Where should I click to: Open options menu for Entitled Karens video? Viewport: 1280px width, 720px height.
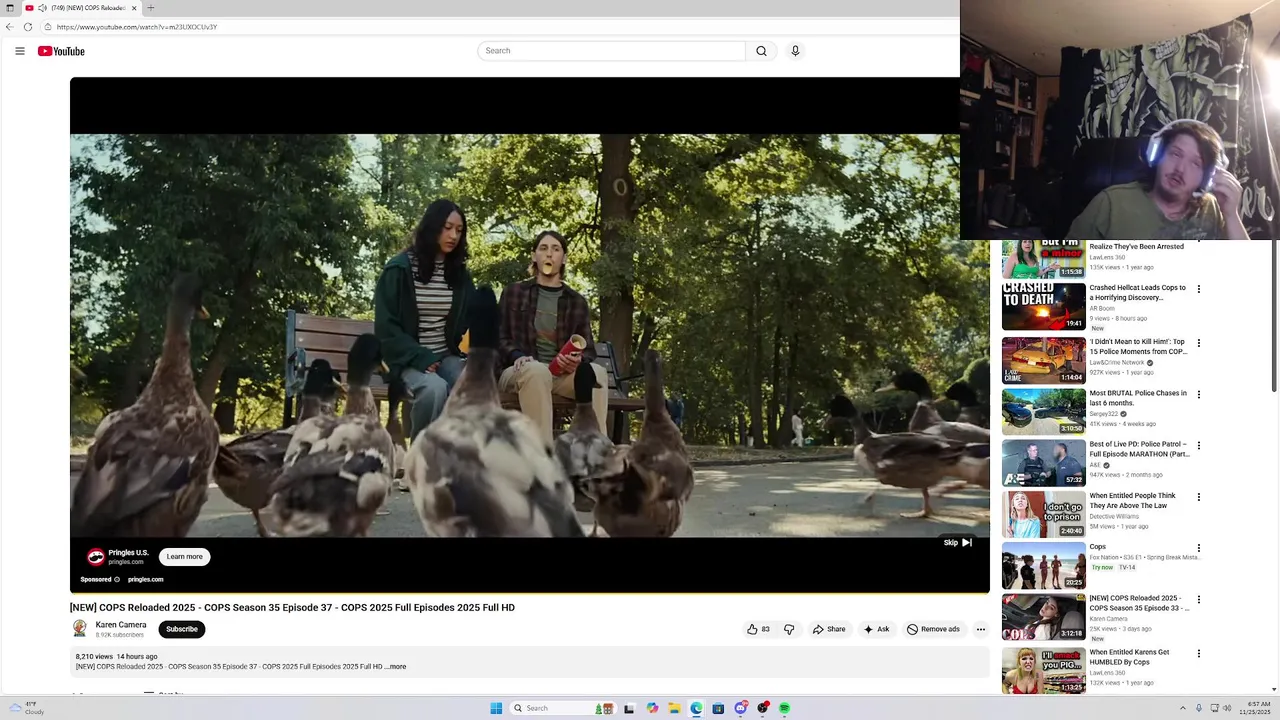(x=1199, y=654)
